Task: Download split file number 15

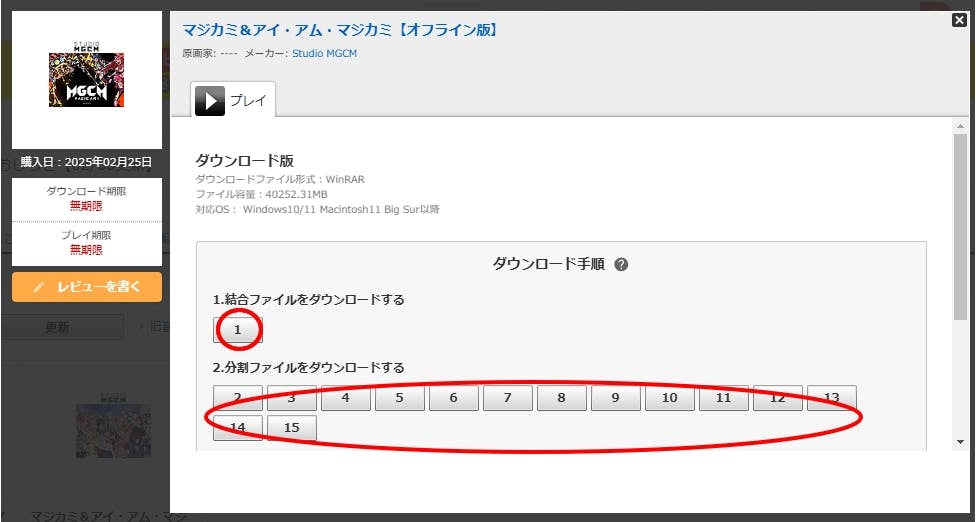Action: tap(292, 428)
